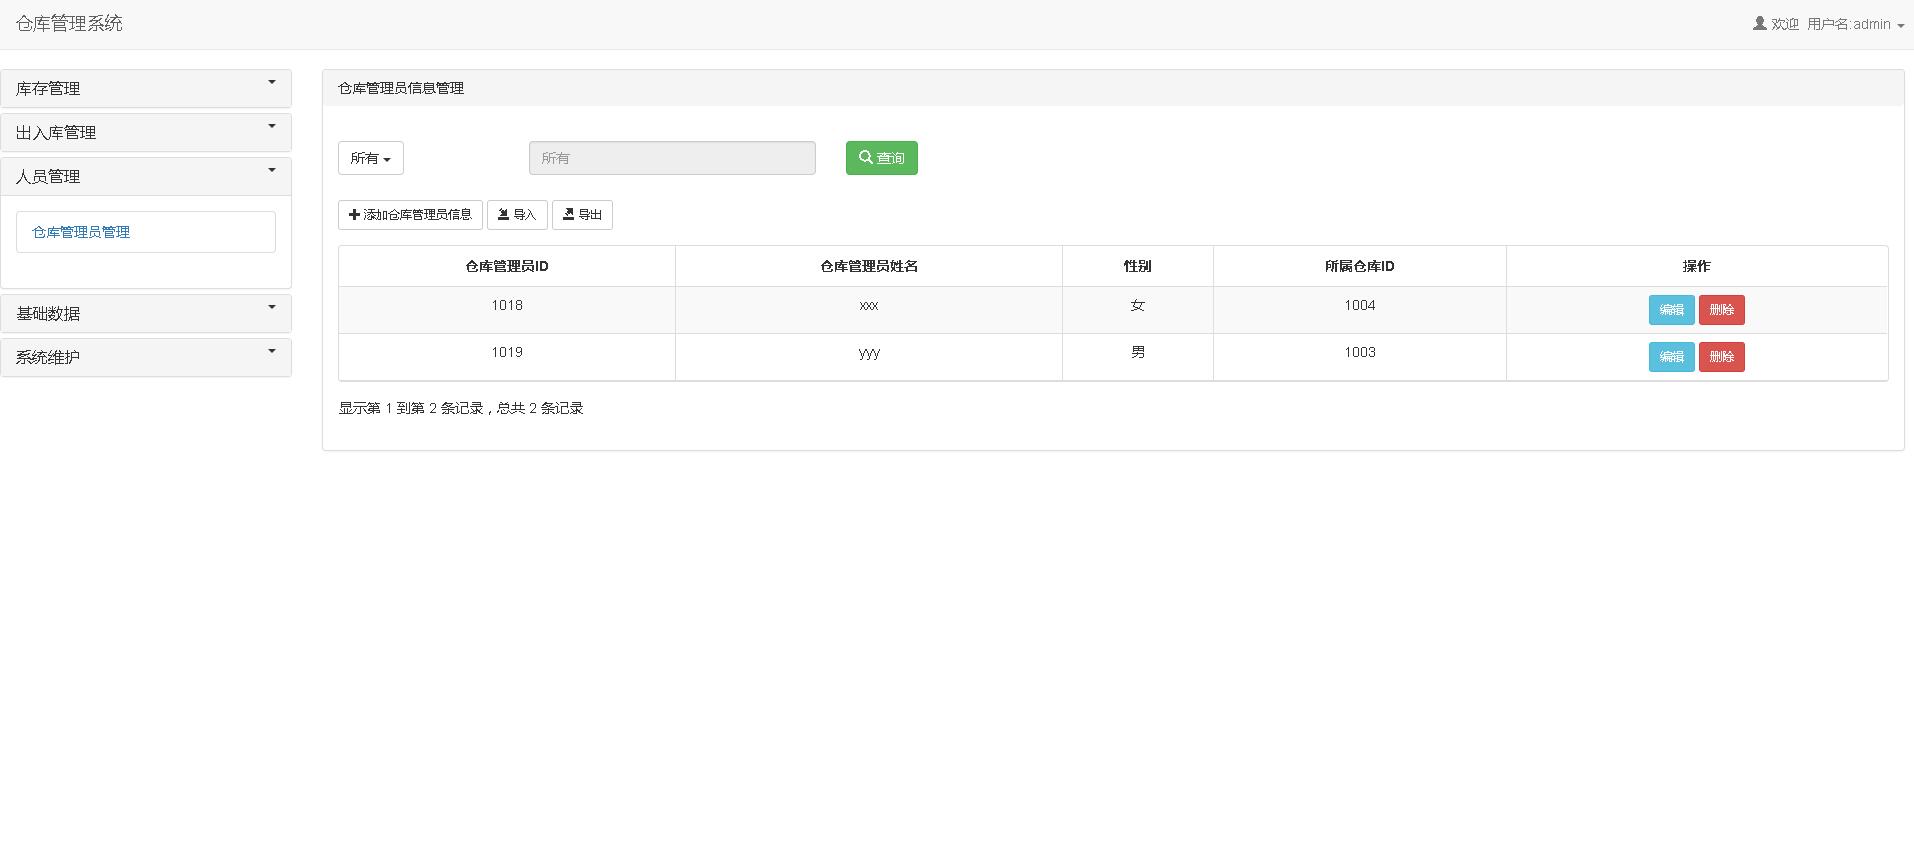Open the 仓库管理员管理 menu link
Viewport: 1914px width, 857px height.
point(81,232)
